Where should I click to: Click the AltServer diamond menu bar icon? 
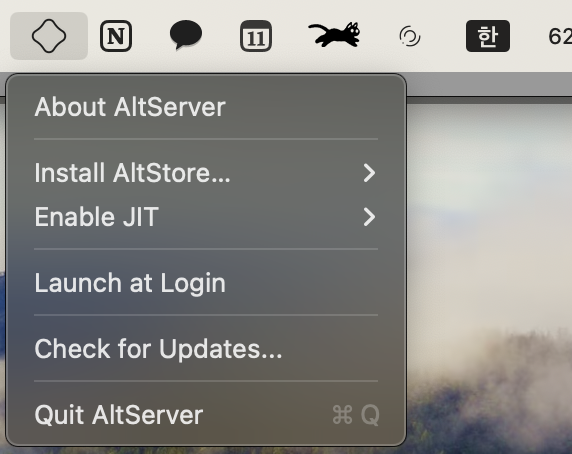pyautogui.click(x=49, y=36)
